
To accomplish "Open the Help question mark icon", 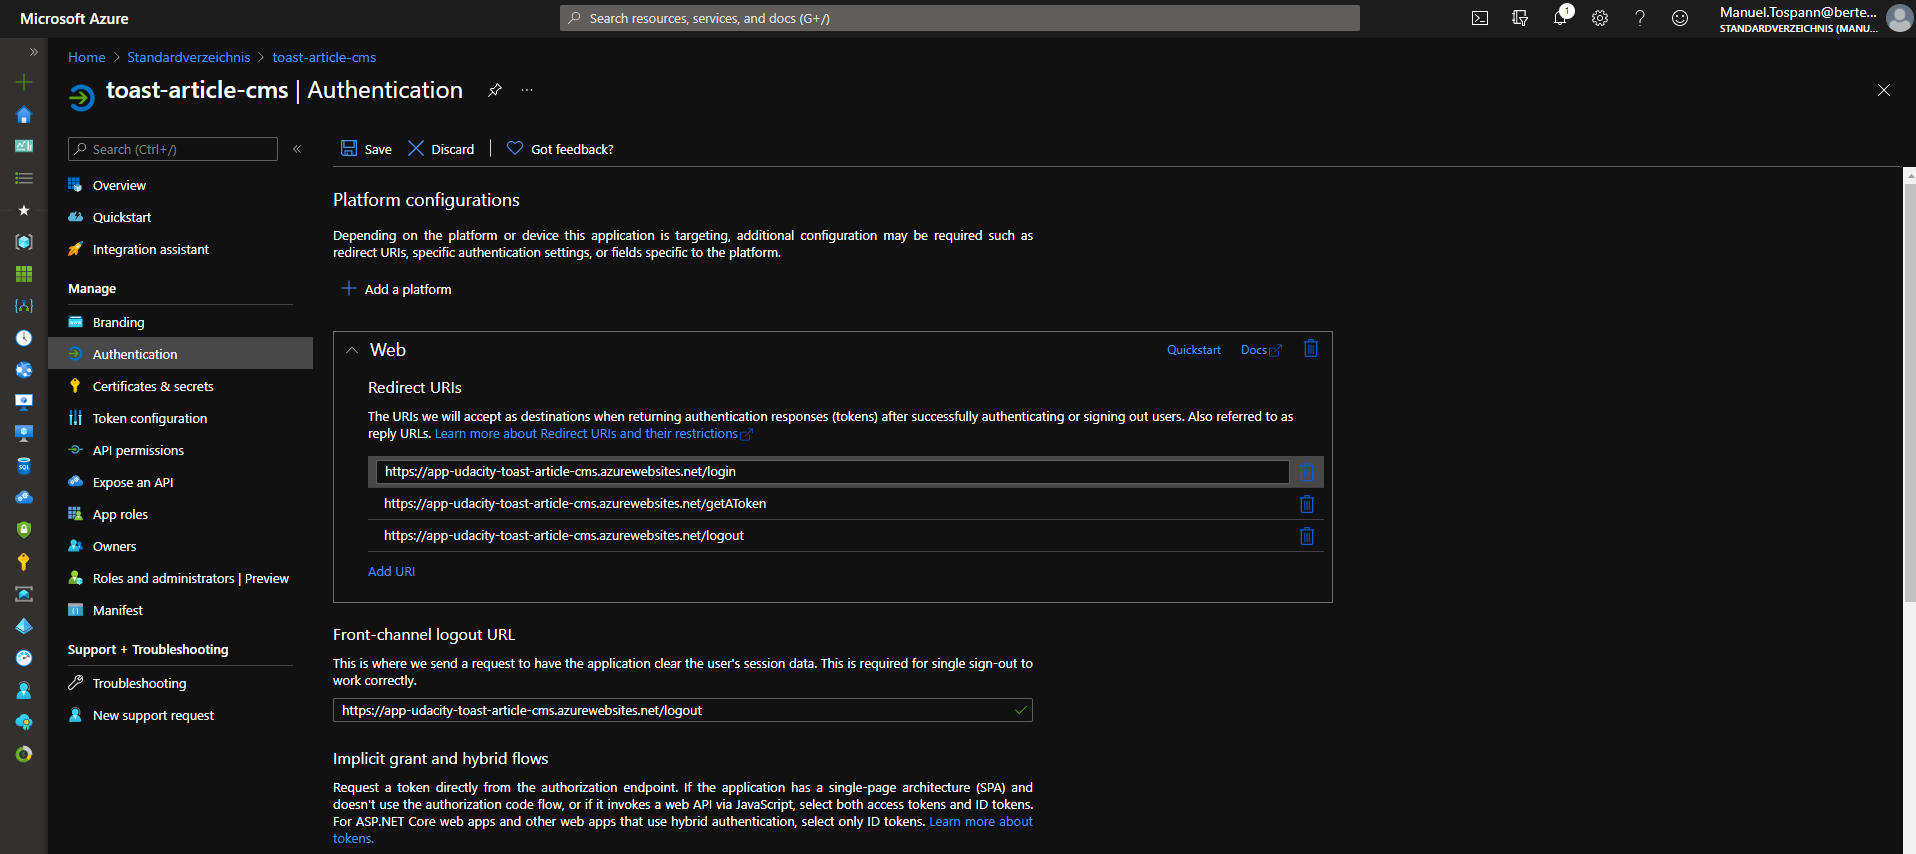I will pyautogui.click(x=1640, y=18).
